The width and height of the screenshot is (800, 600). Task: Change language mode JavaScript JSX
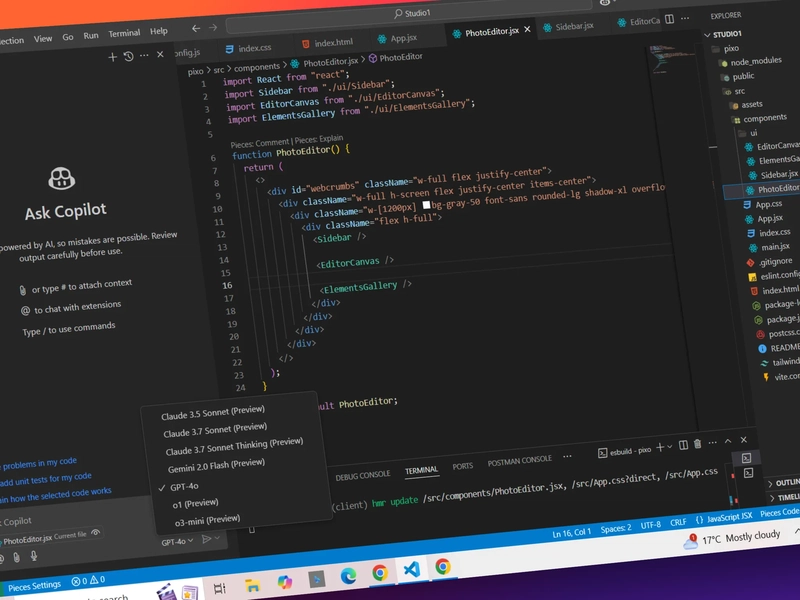pos(729,517)
